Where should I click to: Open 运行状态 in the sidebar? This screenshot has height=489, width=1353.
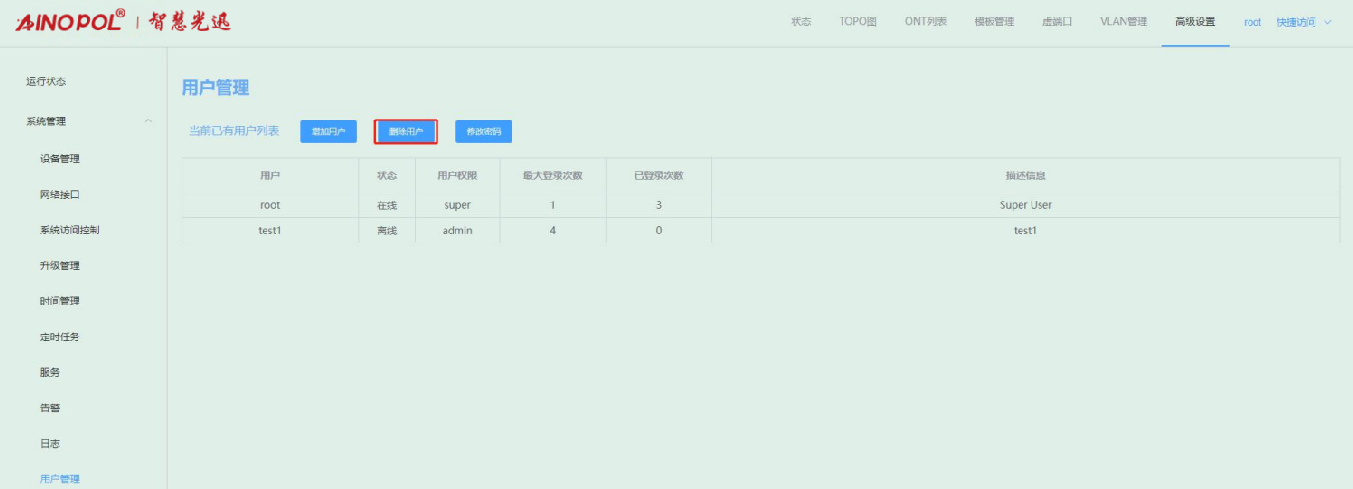click(46, 82)
